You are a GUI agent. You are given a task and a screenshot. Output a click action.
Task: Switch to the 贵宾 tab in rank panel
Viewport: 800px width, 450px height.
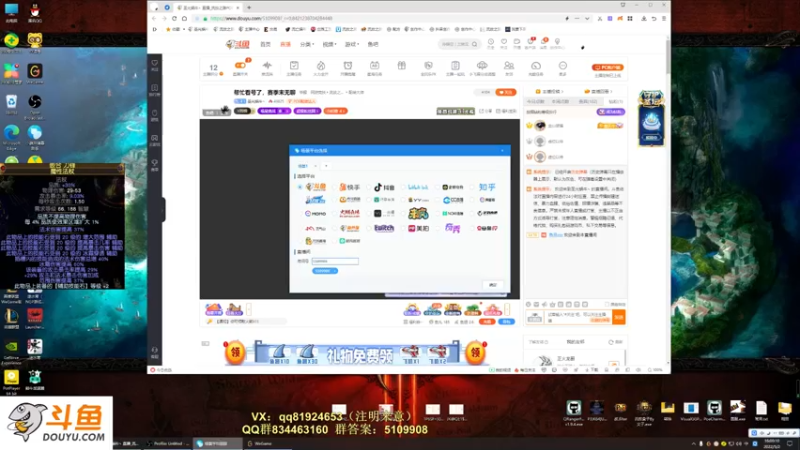tap(588, 102)
